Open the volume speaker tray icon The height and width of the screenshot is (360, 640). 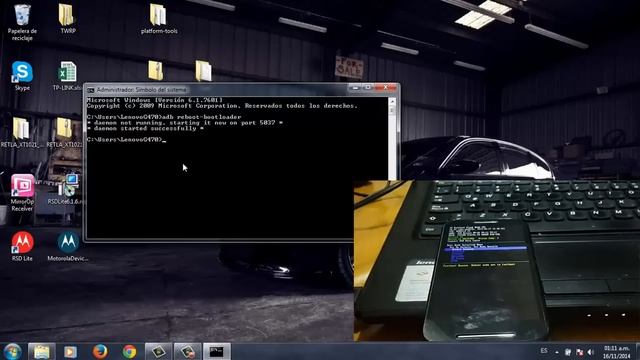pos(591,352)
